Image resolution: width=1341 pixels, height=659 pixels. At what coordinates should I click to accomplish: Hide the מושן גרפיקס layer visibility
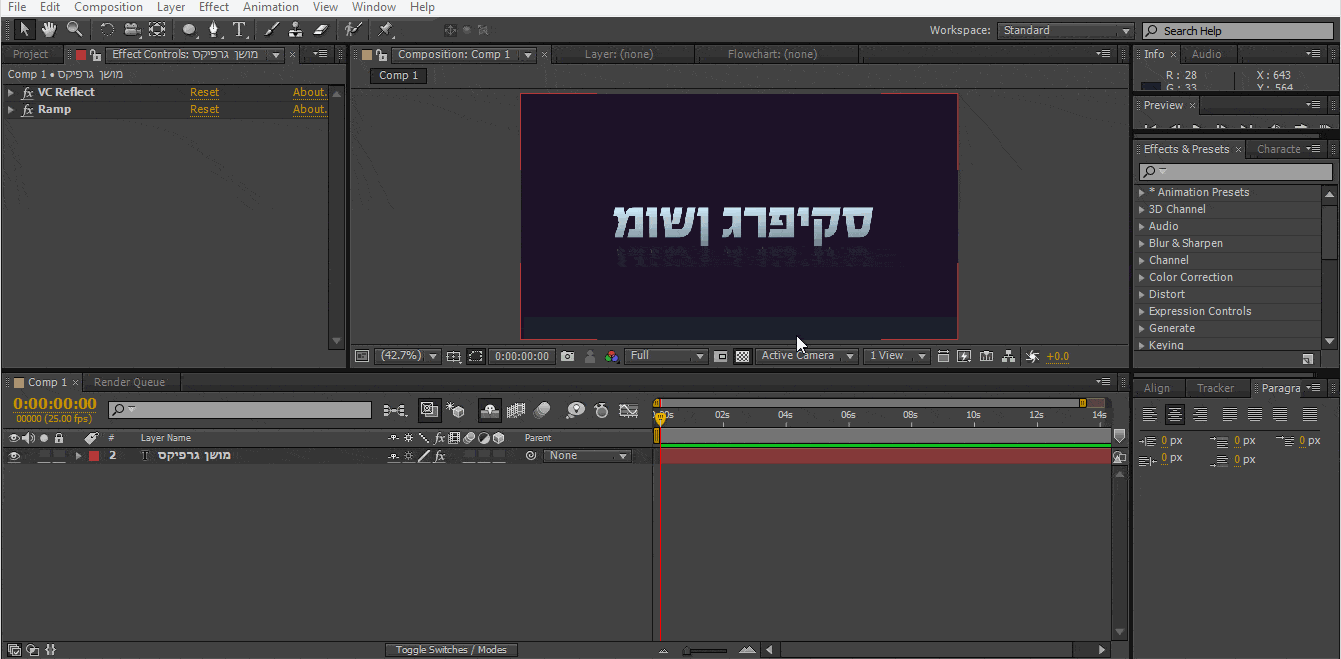(14, 455)
